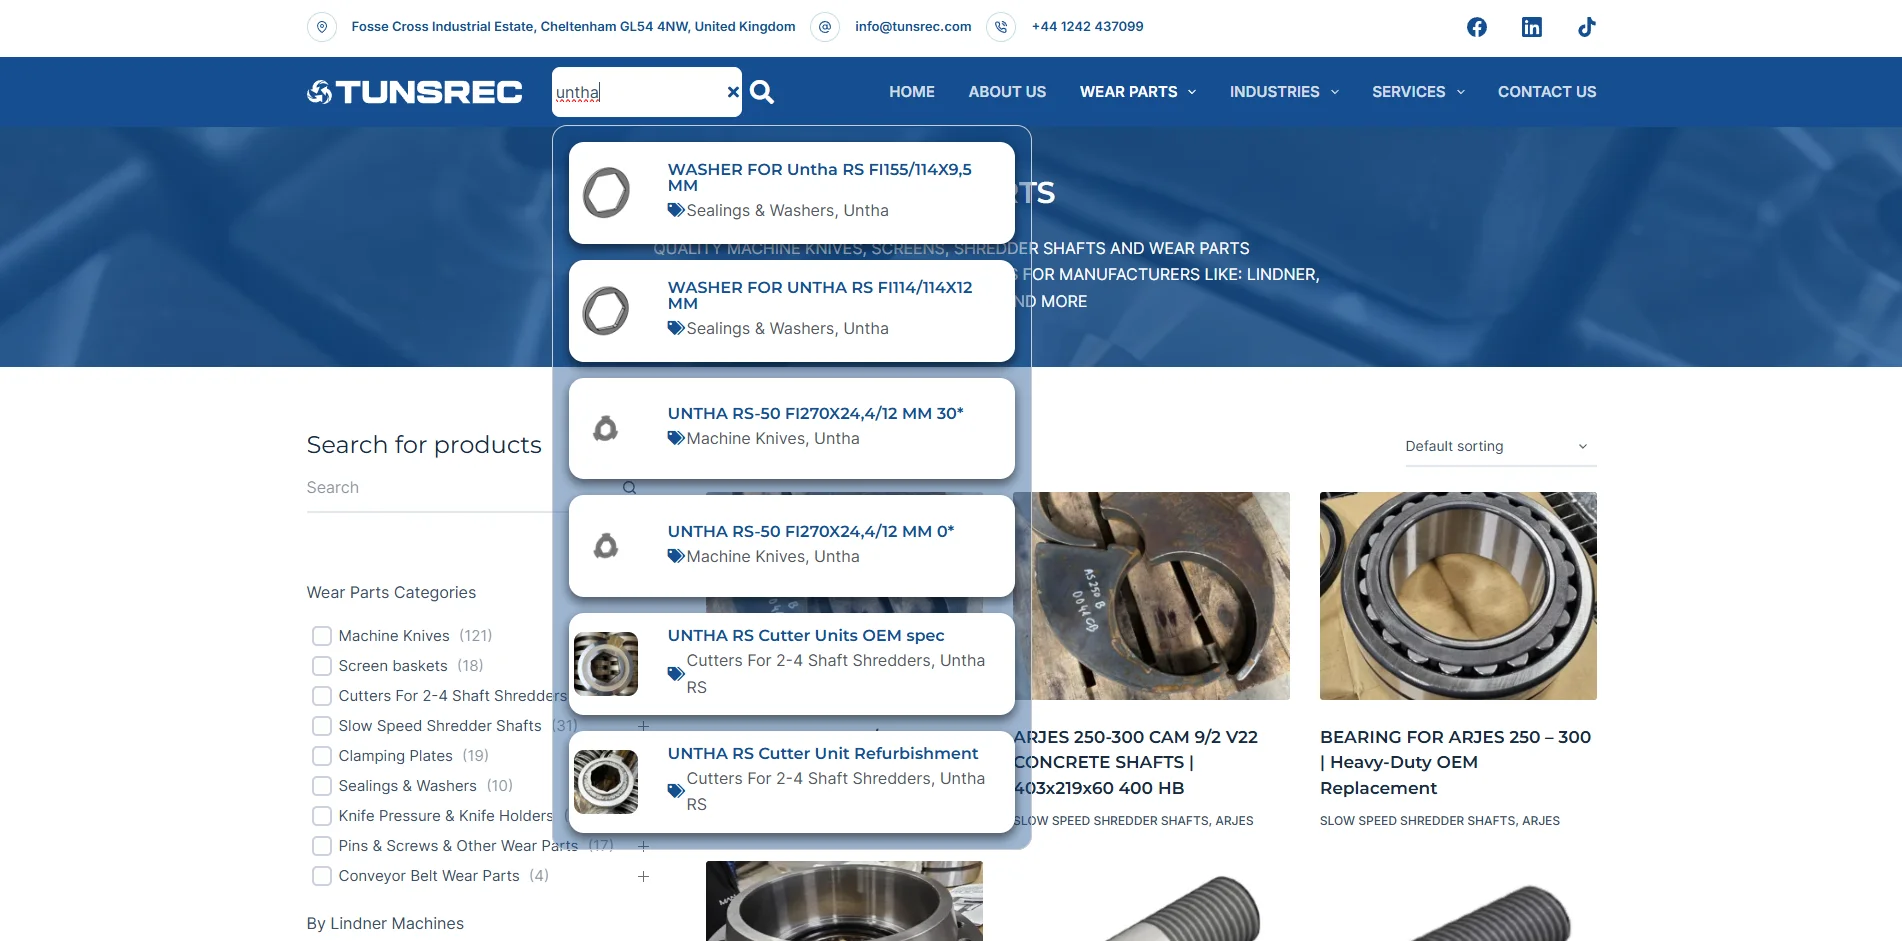
Task: Click 'Machine Knives, Untha' under RS-50 0* result
Action: [x=773, y=556]
